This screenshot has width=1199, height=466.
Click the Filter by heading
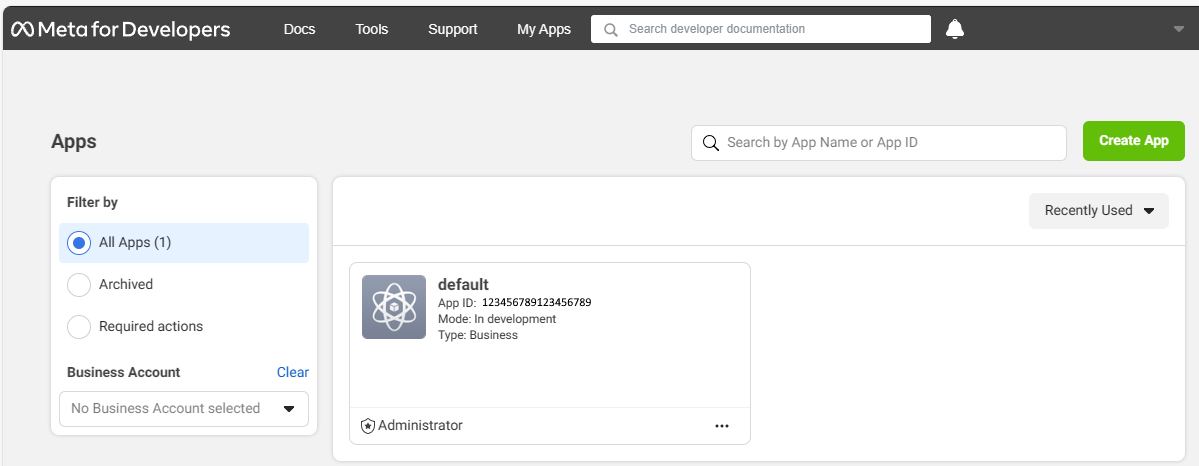pyautogui.click(x=93, y=202)
